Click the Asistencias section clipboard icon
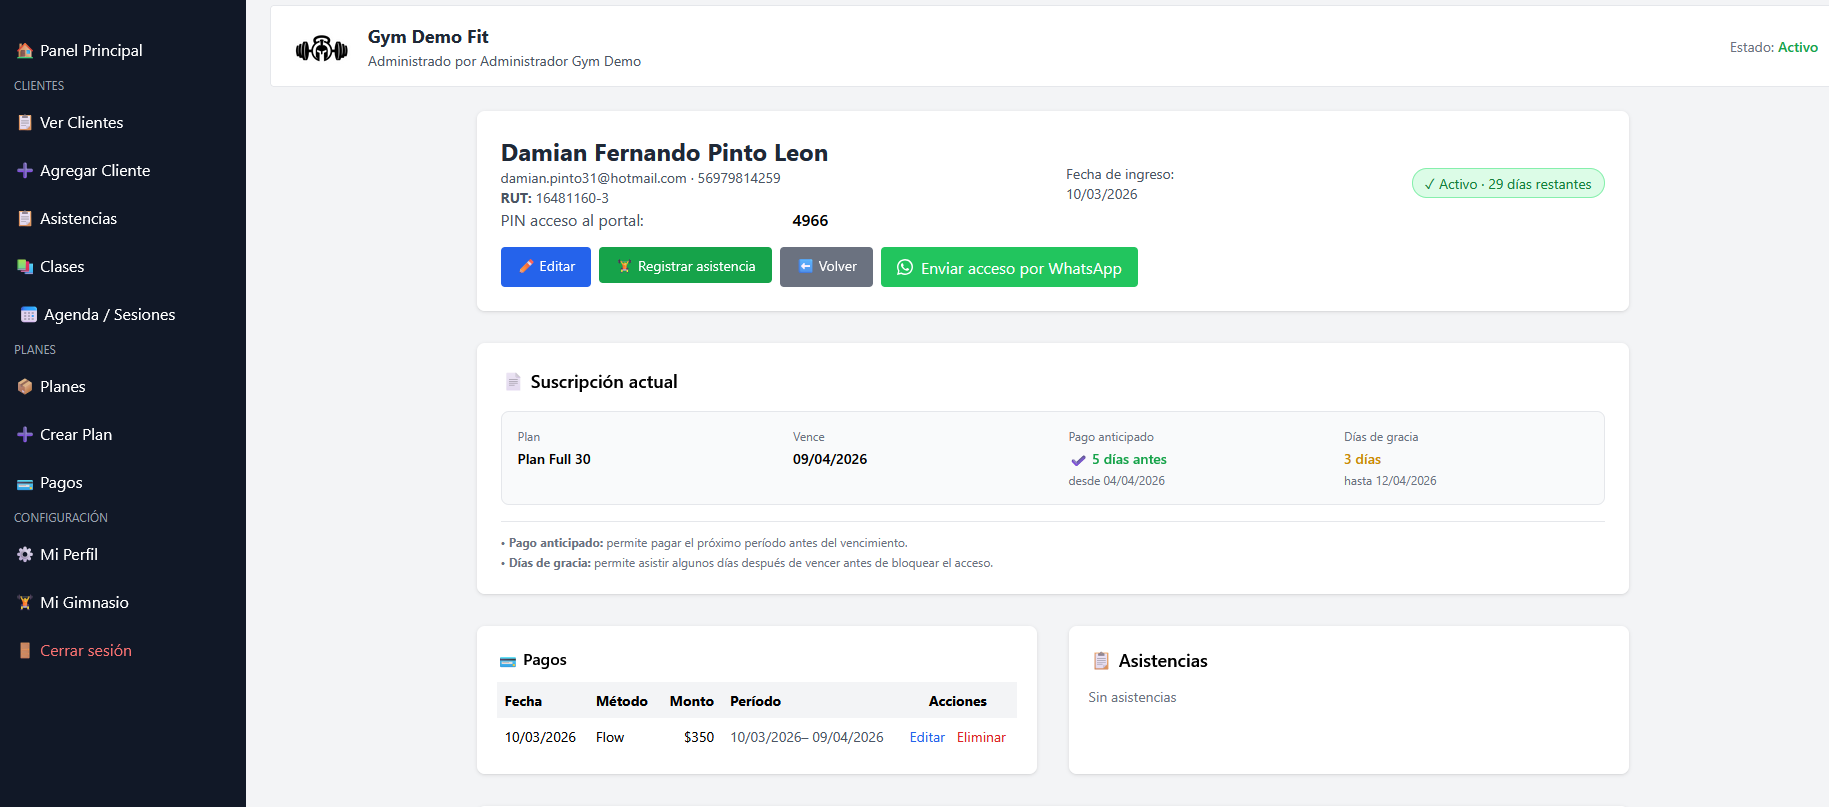This screenshot has width=1829, height=807. [x=1101, y=661]
